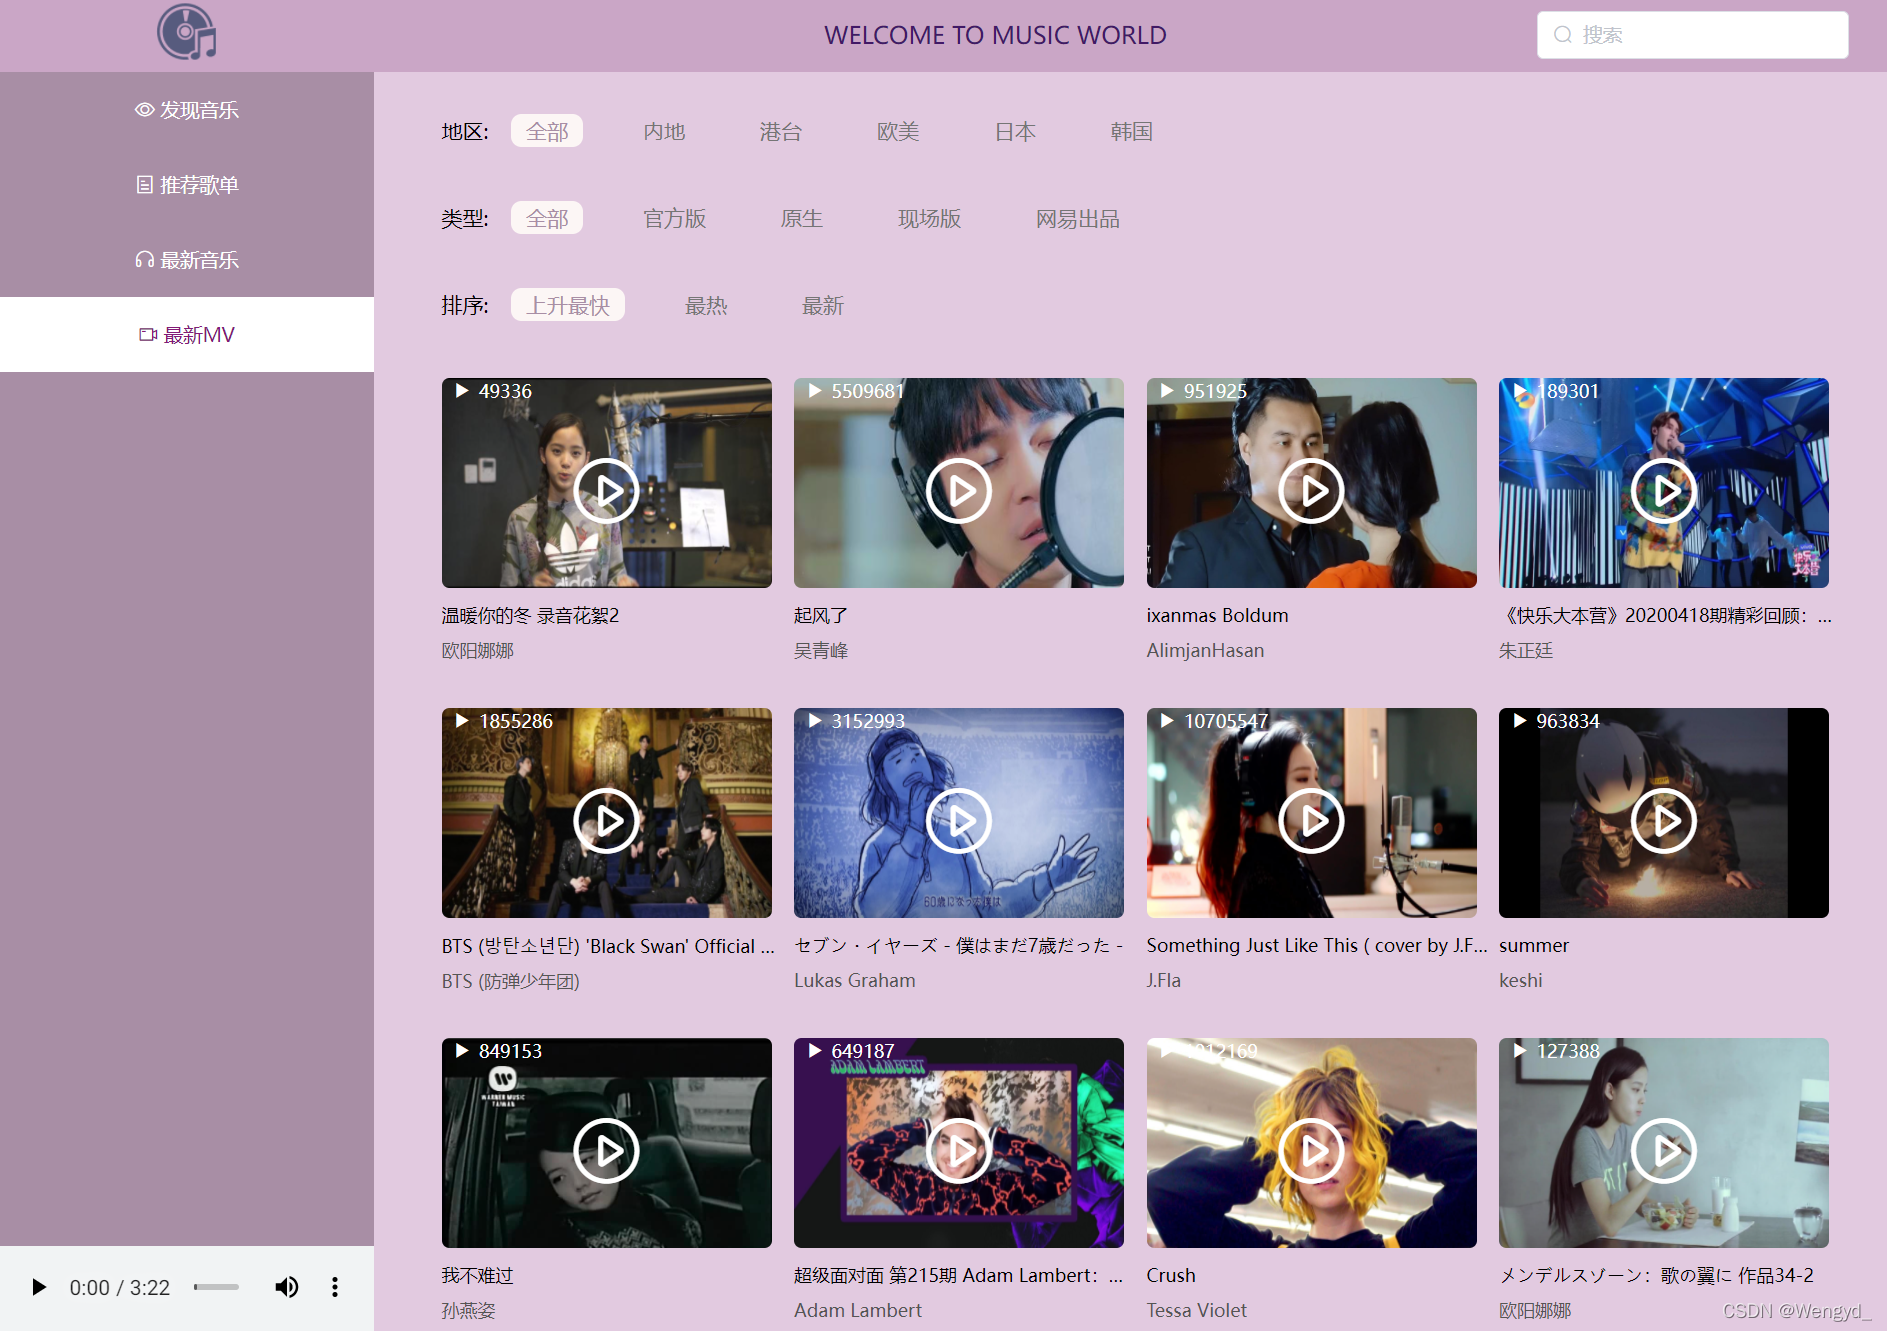This screenshot has height=1331, width=1887.
Task: Click title summer
Action: click(x=1534, y=946)
